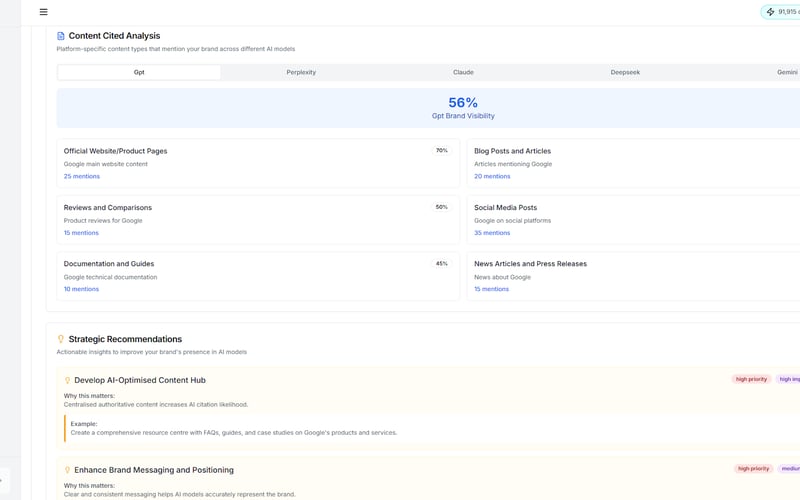Viewport: 800px width, 500px height.
Task: Click the Documentation and Guides title
Action: [x=109, y=264]
